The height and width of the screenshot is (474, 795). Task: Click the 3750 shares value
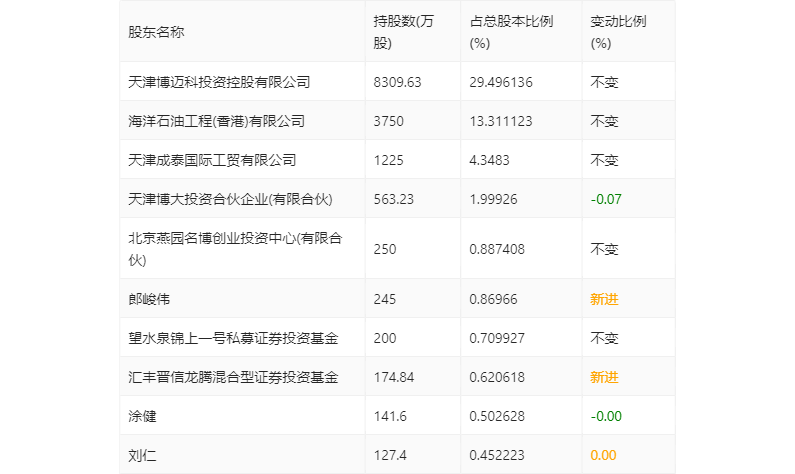389,121
